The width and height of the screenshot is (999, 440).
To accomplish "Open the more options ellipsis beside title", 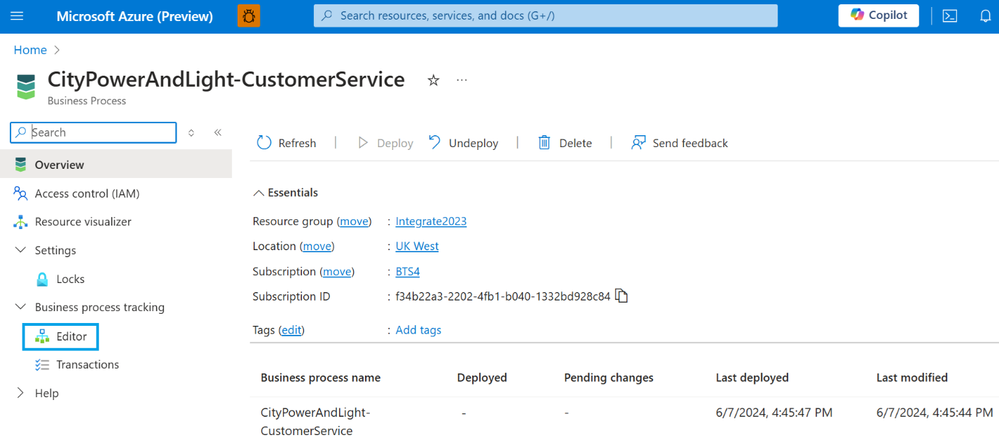I will pyautogui.click(x=463, y=80).
